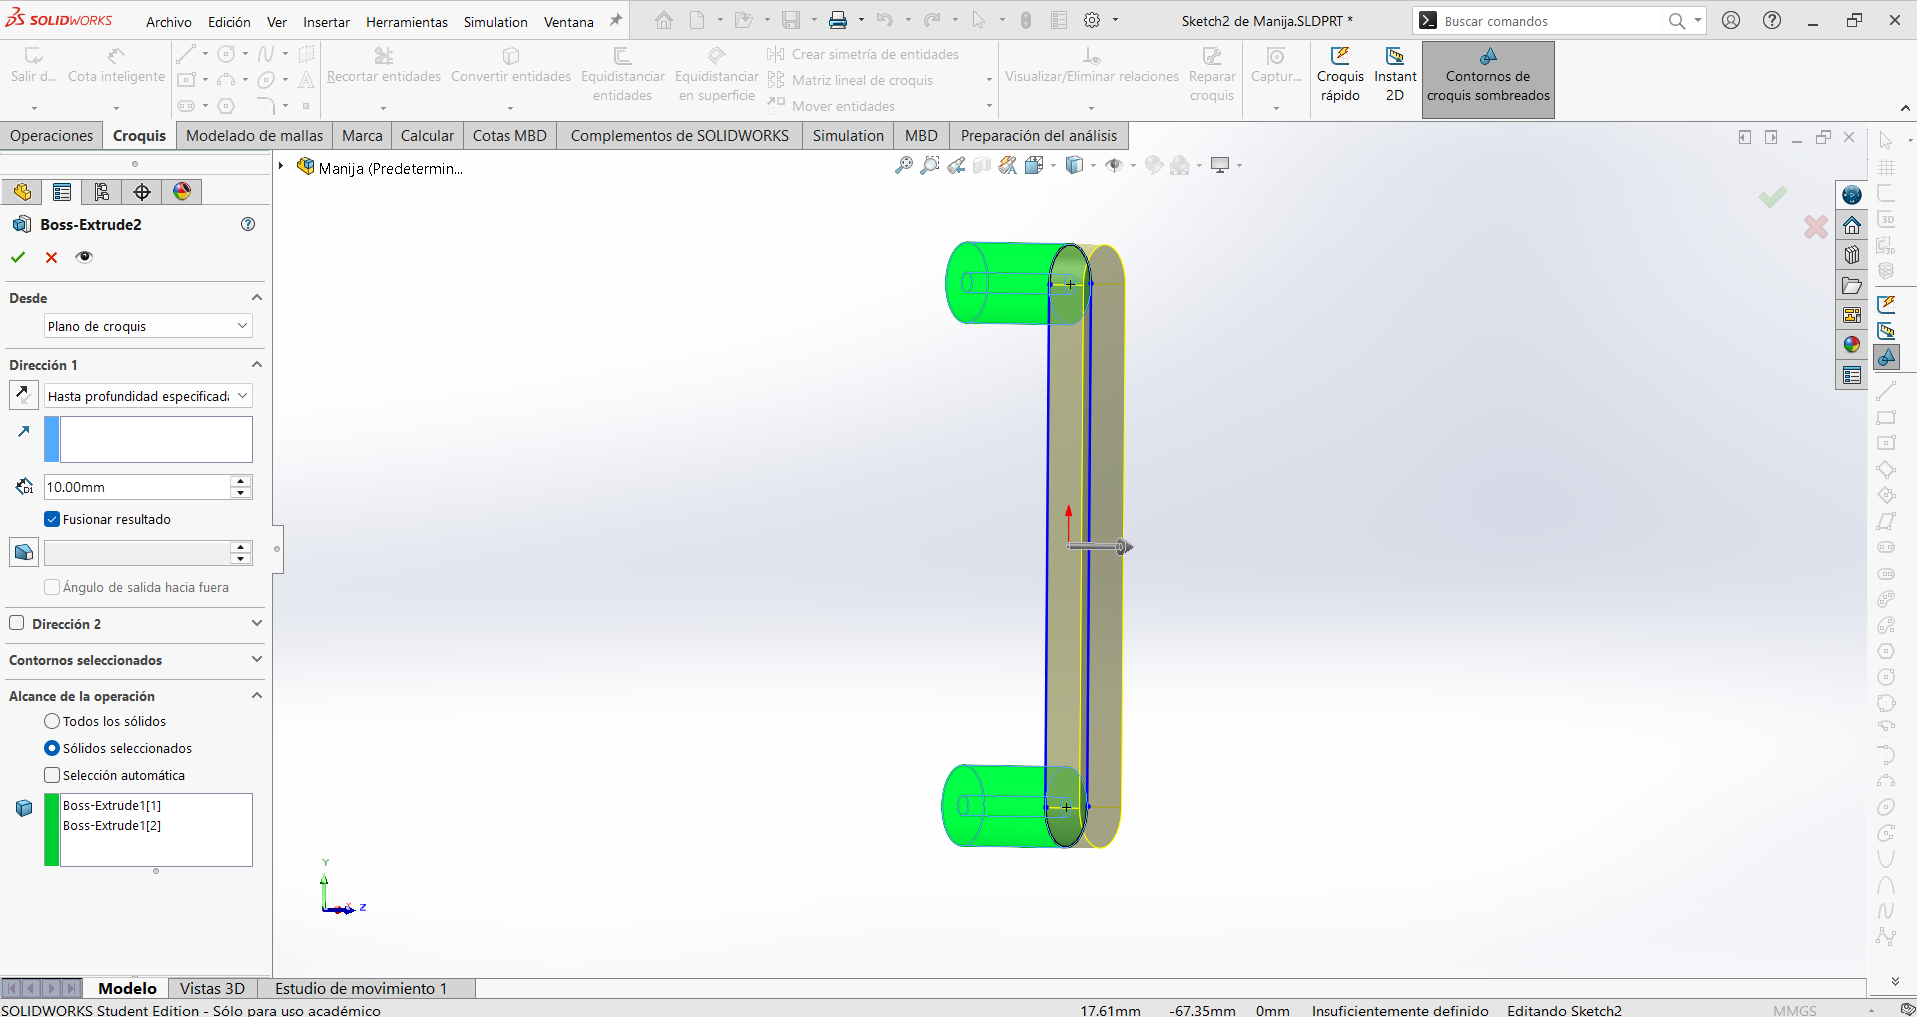Open the Herramientas menu
1917x1017 pixels.
407,22
